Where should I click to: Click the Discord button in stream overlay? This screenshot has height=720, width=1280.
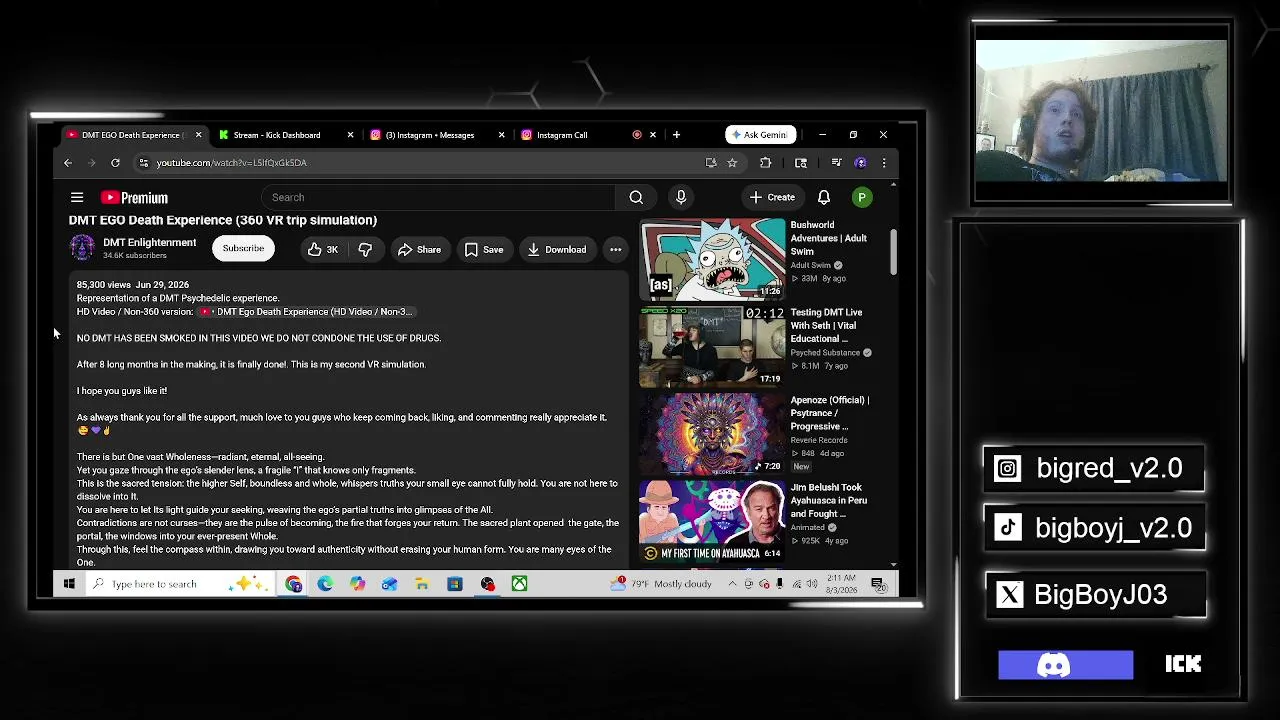coord(1066,665)
